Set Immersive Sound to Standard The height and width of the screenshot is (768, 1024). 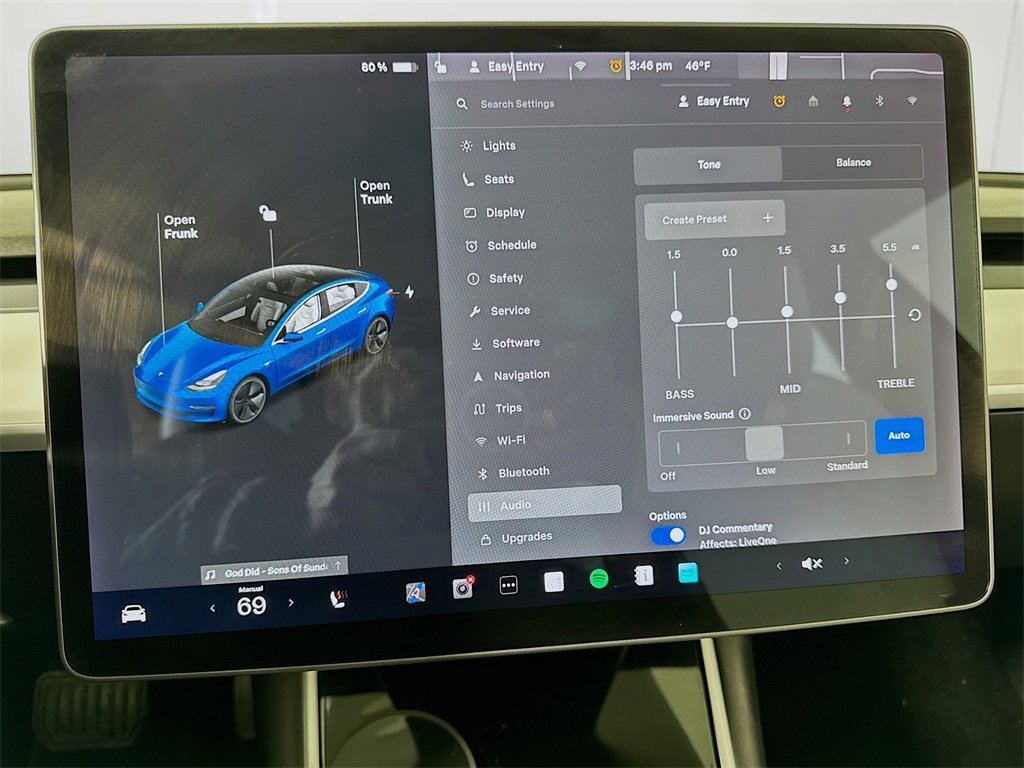coord(847,440)
